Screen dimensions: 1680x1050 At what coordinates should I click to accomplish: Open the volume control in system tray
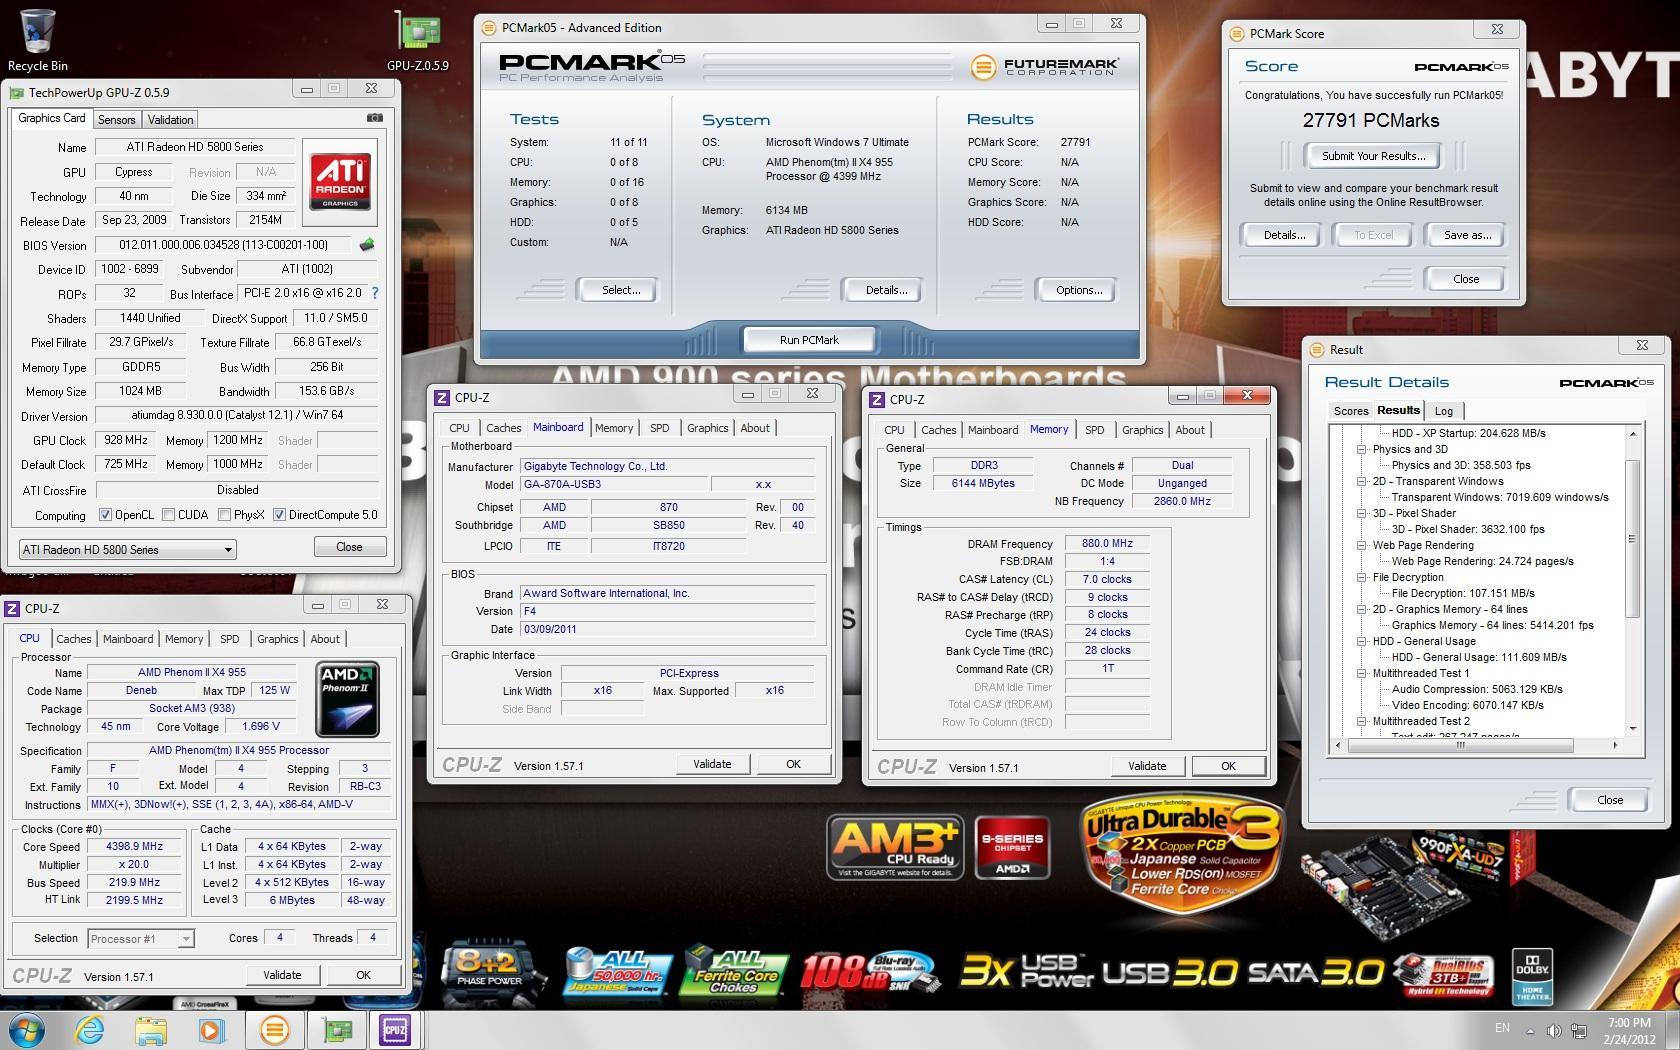(x=1554, y=1030)
